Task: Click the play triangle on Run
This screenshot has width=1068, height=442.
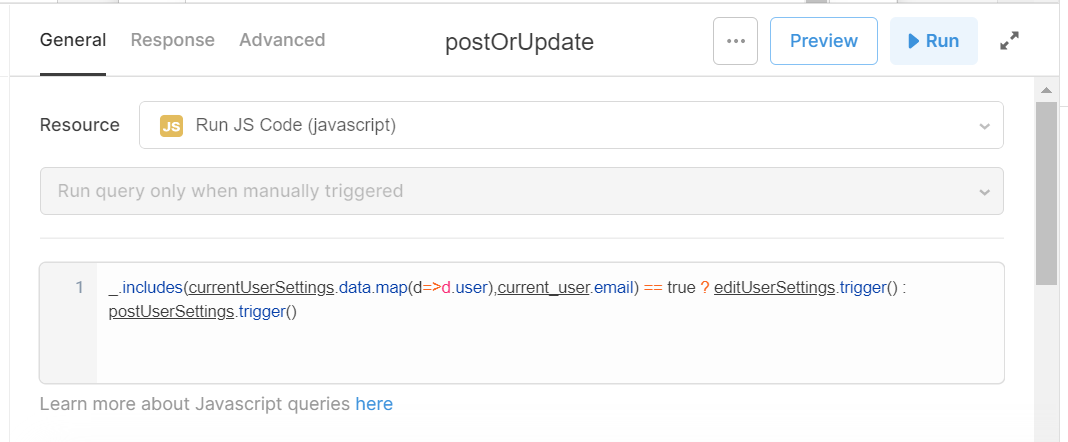Action: [x=913, y=41]
